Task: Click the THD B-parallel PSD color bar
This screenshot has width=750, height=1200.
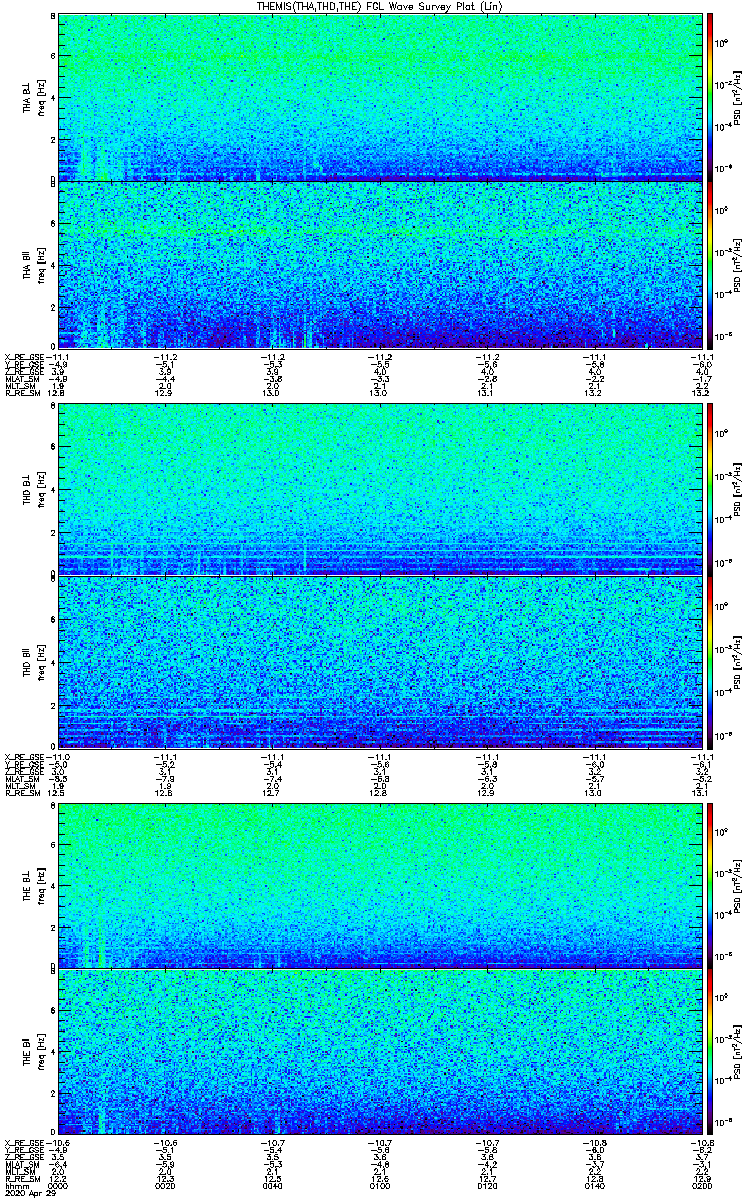Action: coord(710,663)
